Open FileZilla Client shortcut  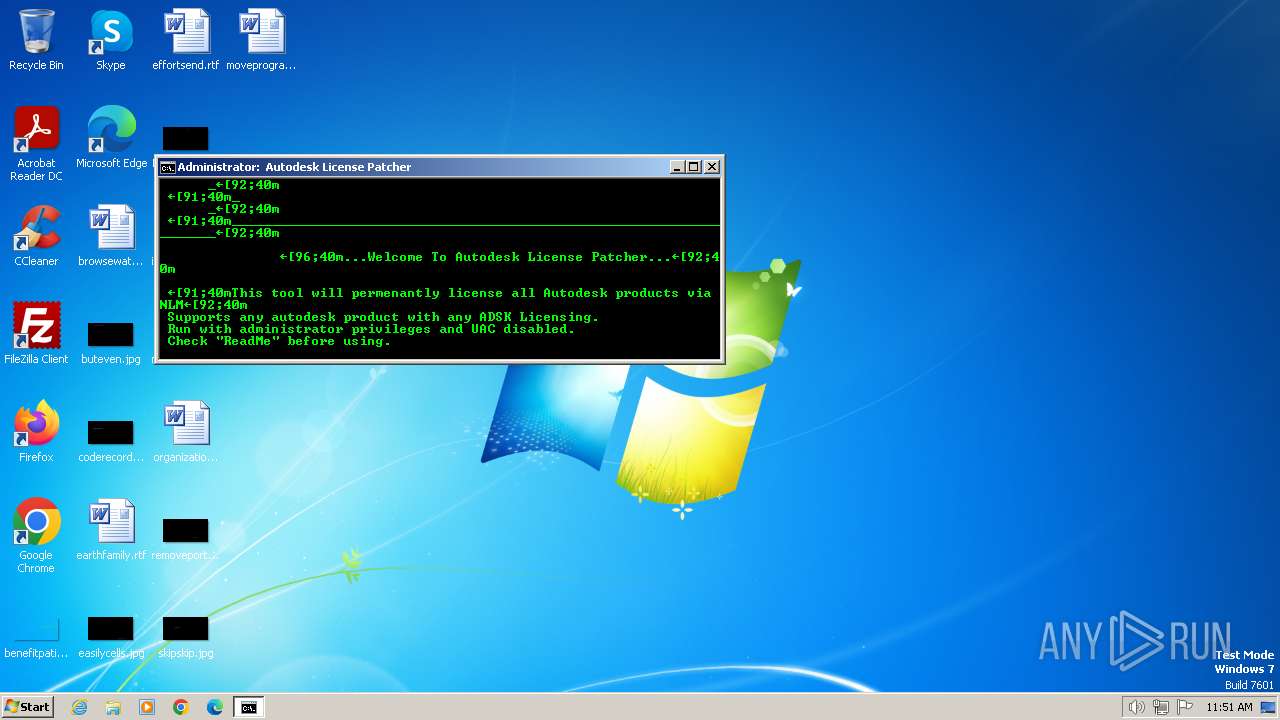point(36,334)
